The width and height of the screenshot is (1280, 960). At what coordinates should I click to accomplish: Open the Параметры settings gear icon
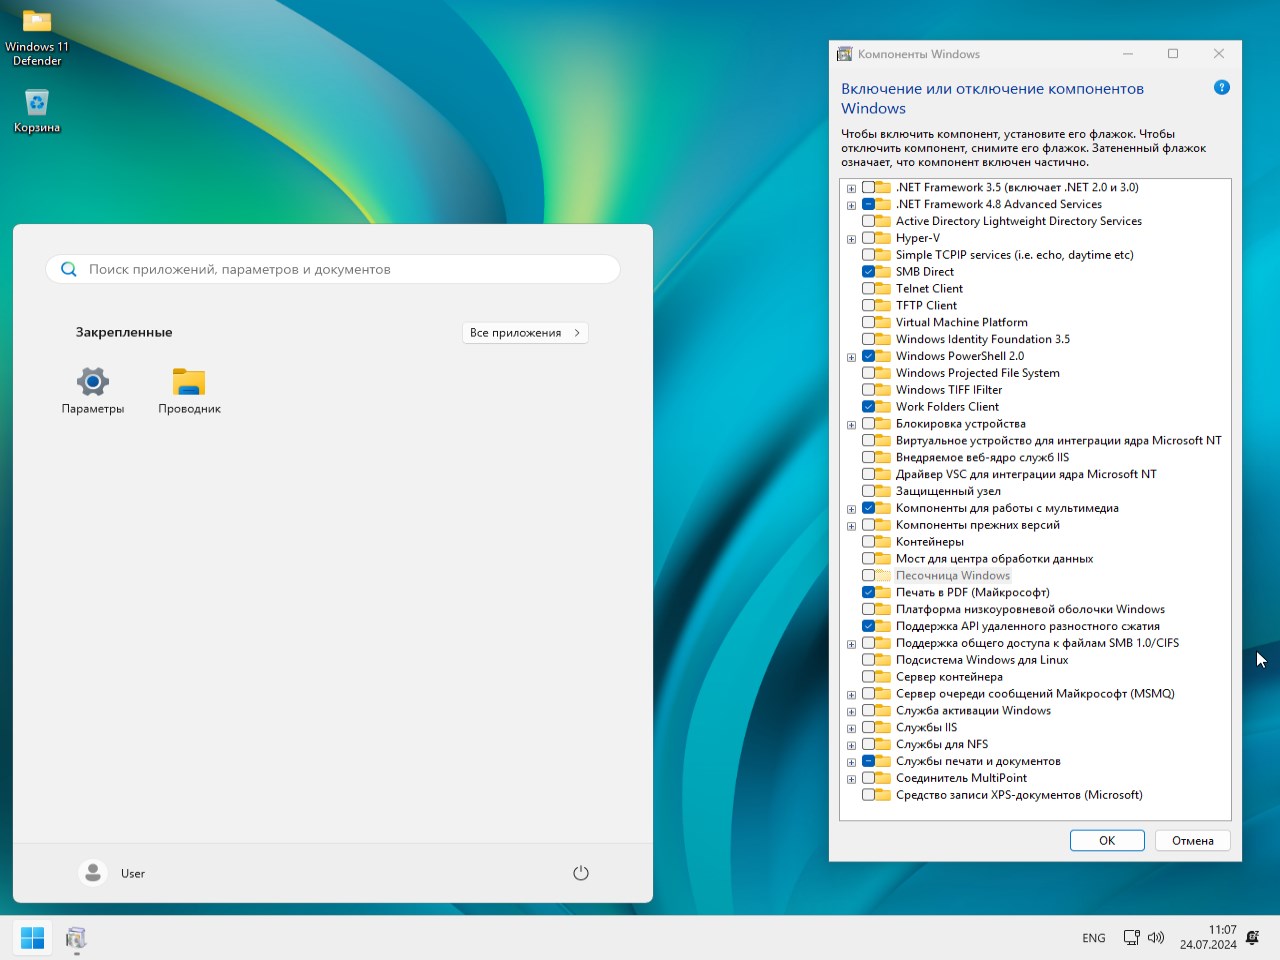point(93,382)
